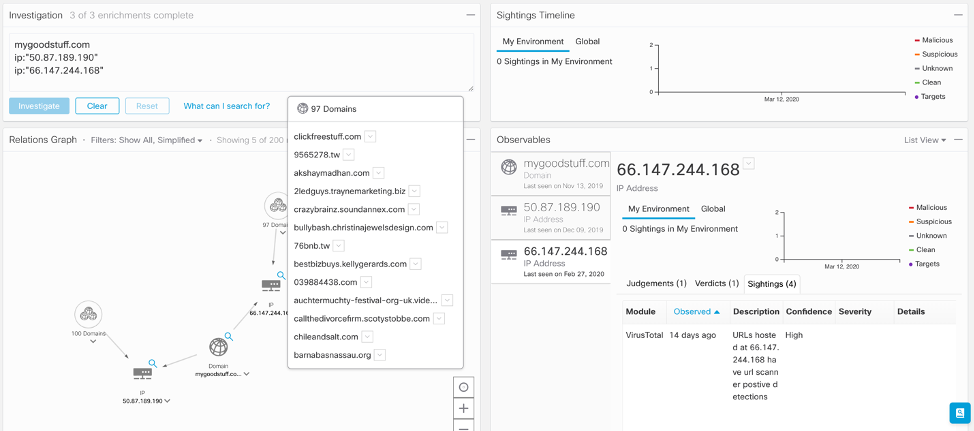Click the 50.87.189.190 IP node icon
Image resolution: width=974 pixels, height=431 pixels.
click(x=142, y=373)
